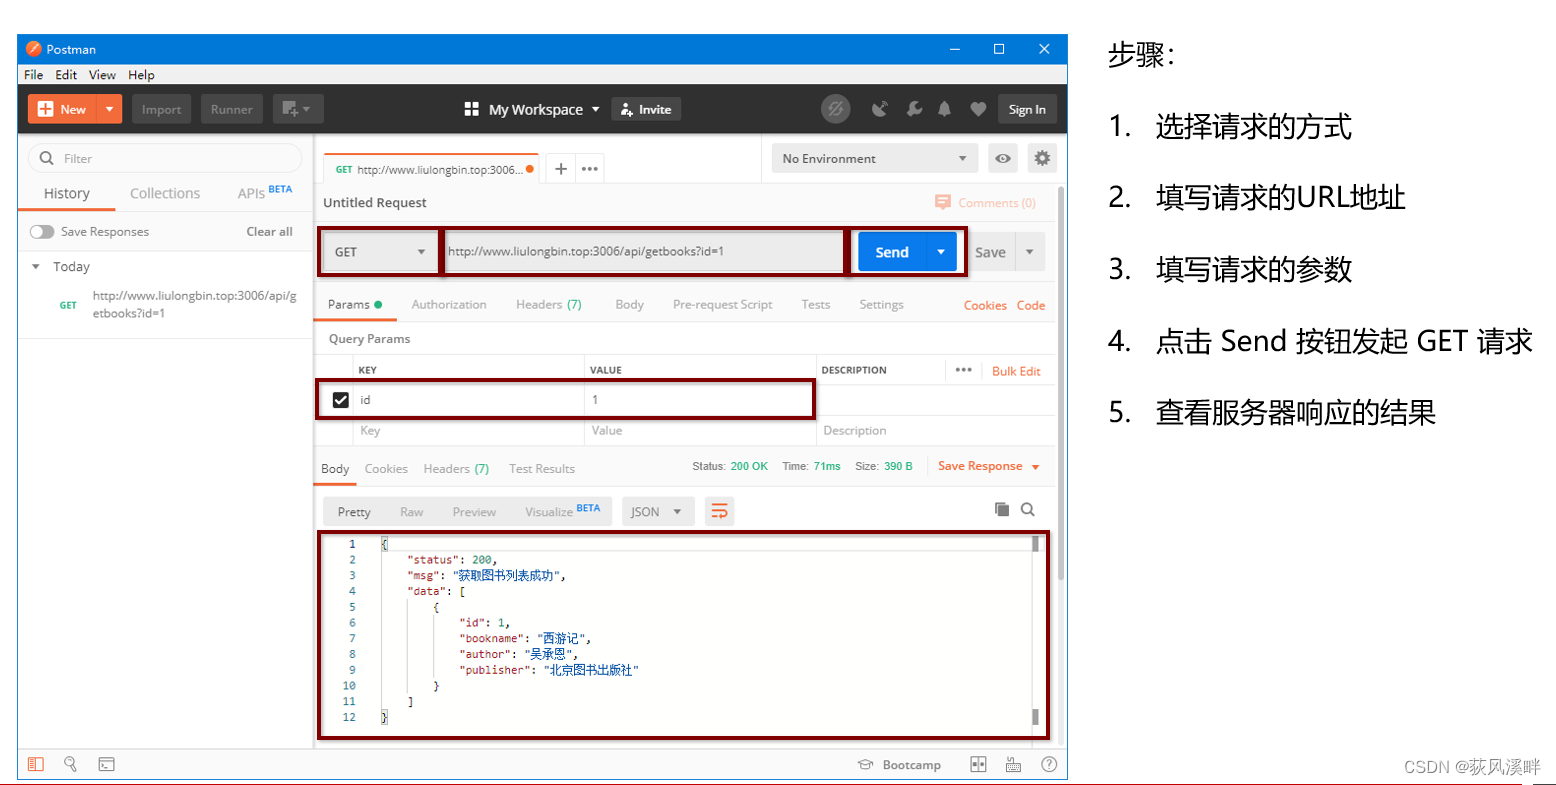
Task: Open the capture requests satellite icon
Action: click(880, 109)
